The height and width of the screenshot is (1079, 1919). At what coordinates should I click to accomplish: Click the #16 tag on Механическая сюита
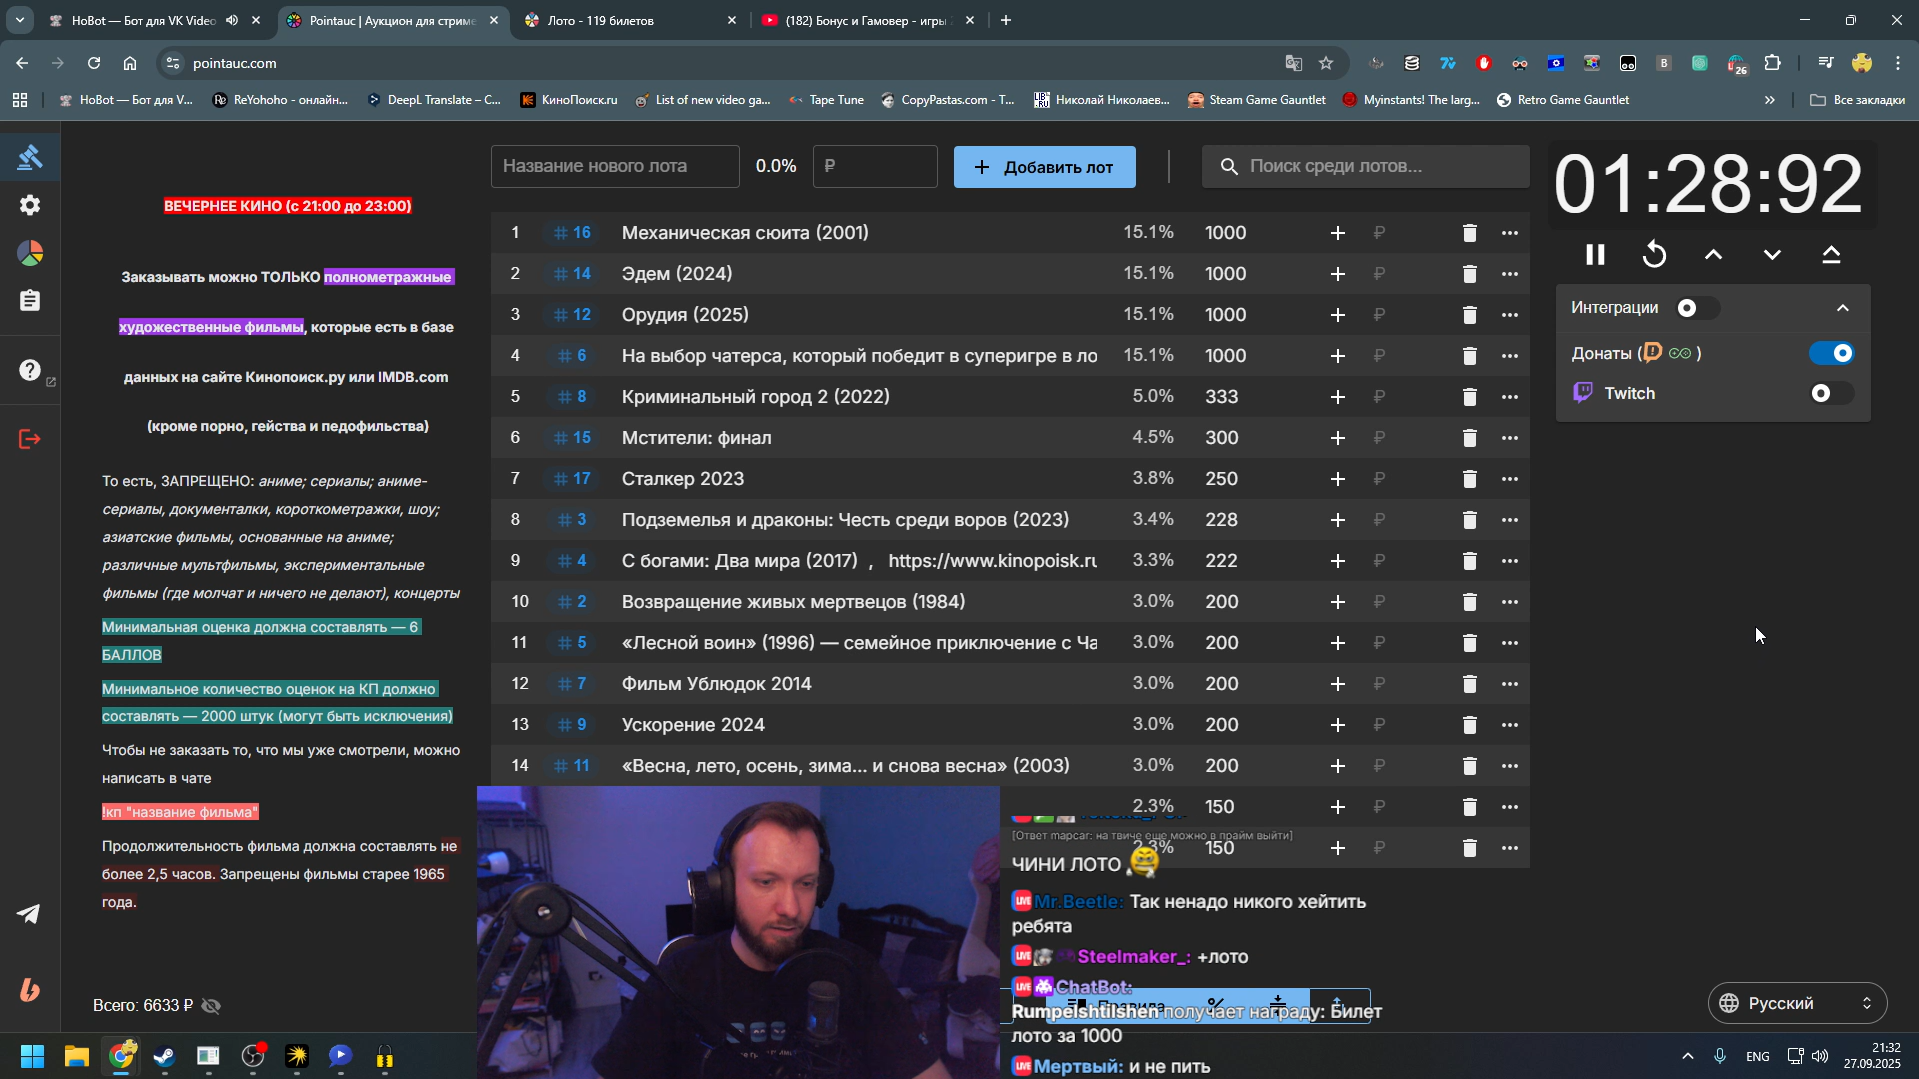(x=572, y=233)
